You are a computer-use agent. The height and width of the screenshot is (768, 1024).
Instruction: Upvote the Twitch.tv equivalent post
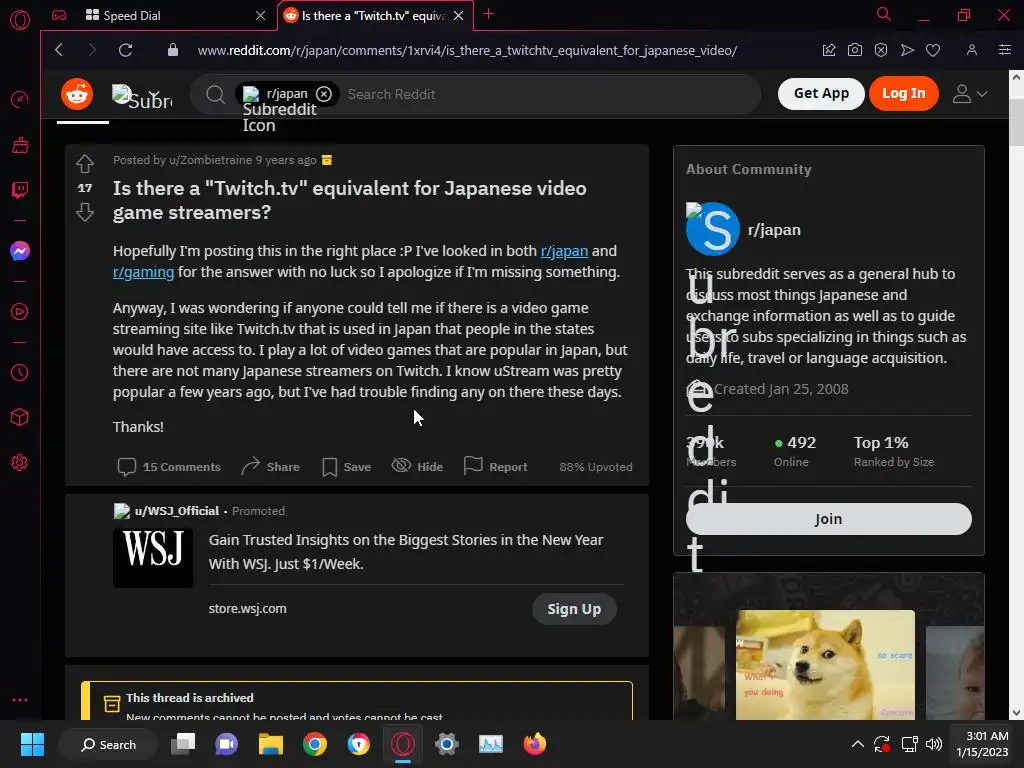click(x=85, y=163)
